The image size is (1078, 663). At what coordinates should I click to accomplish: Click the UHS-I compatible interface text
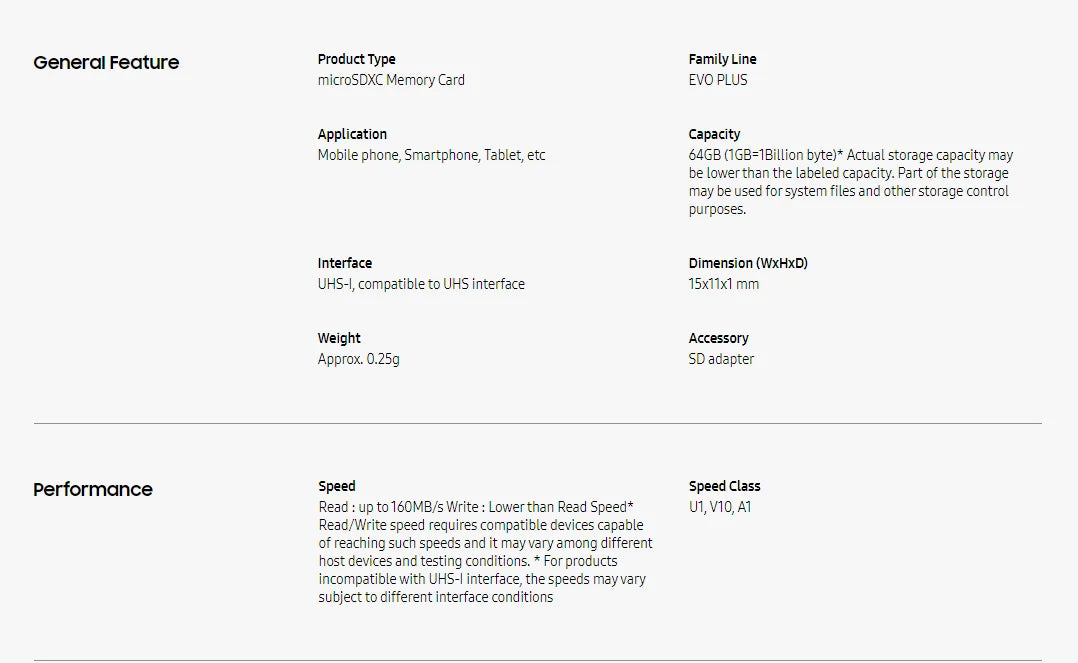pyautogui.click(x=421, y=283)
